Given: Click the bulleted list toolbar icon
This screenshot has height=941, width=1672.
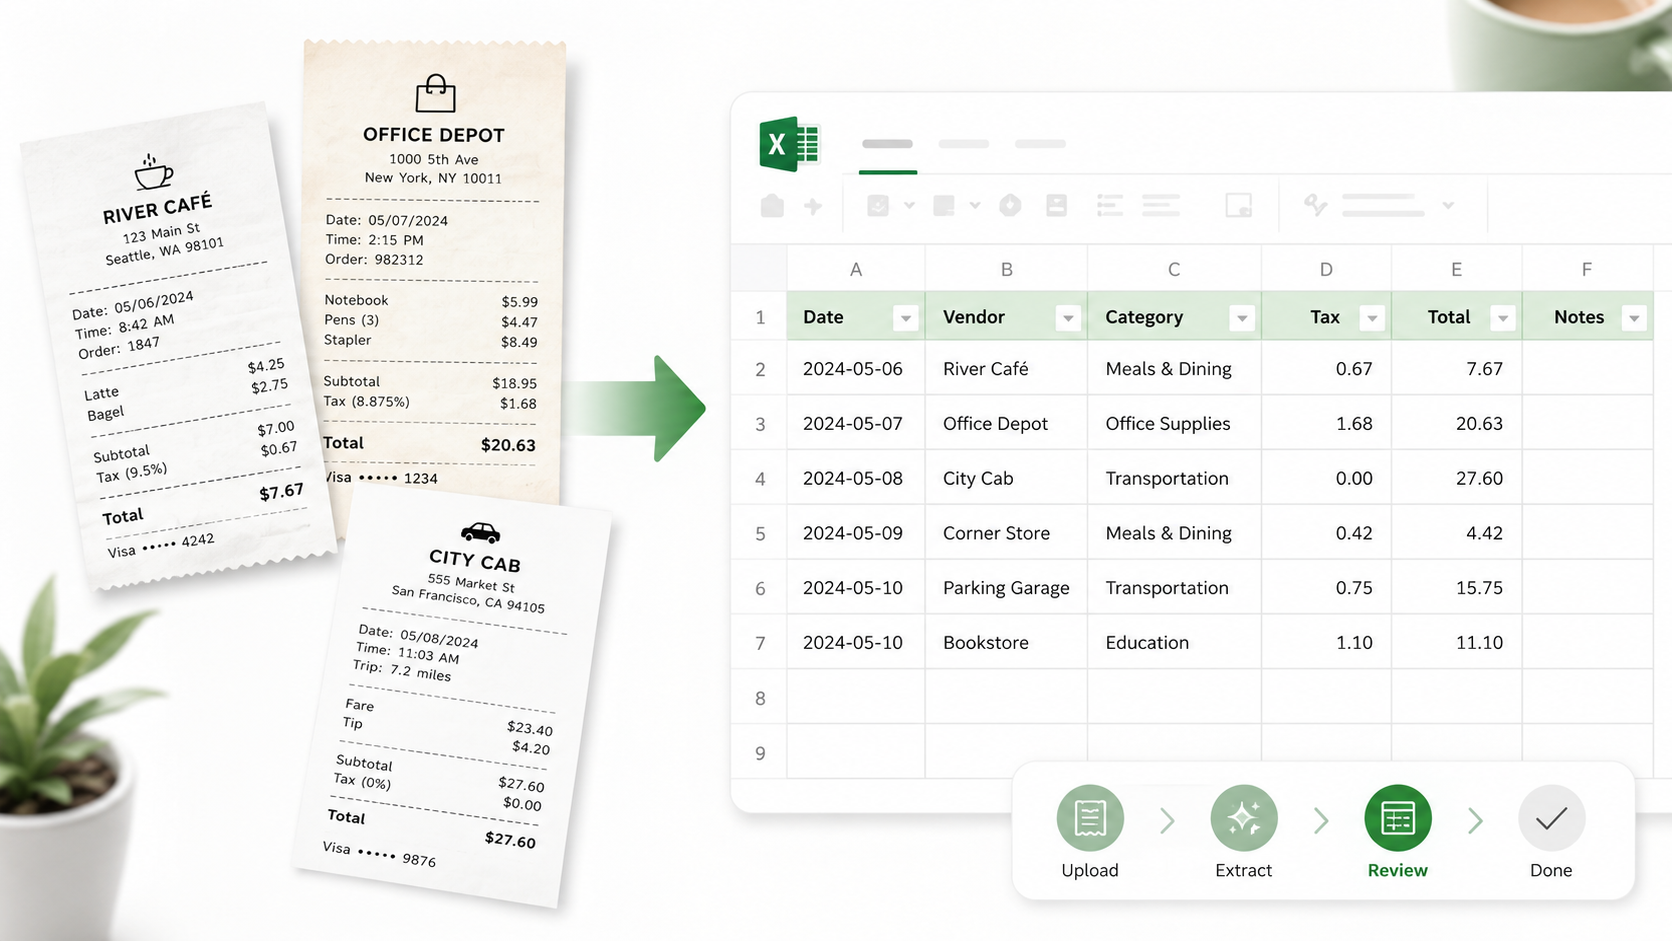Looking at the screenshot, I should point(1109,206).
